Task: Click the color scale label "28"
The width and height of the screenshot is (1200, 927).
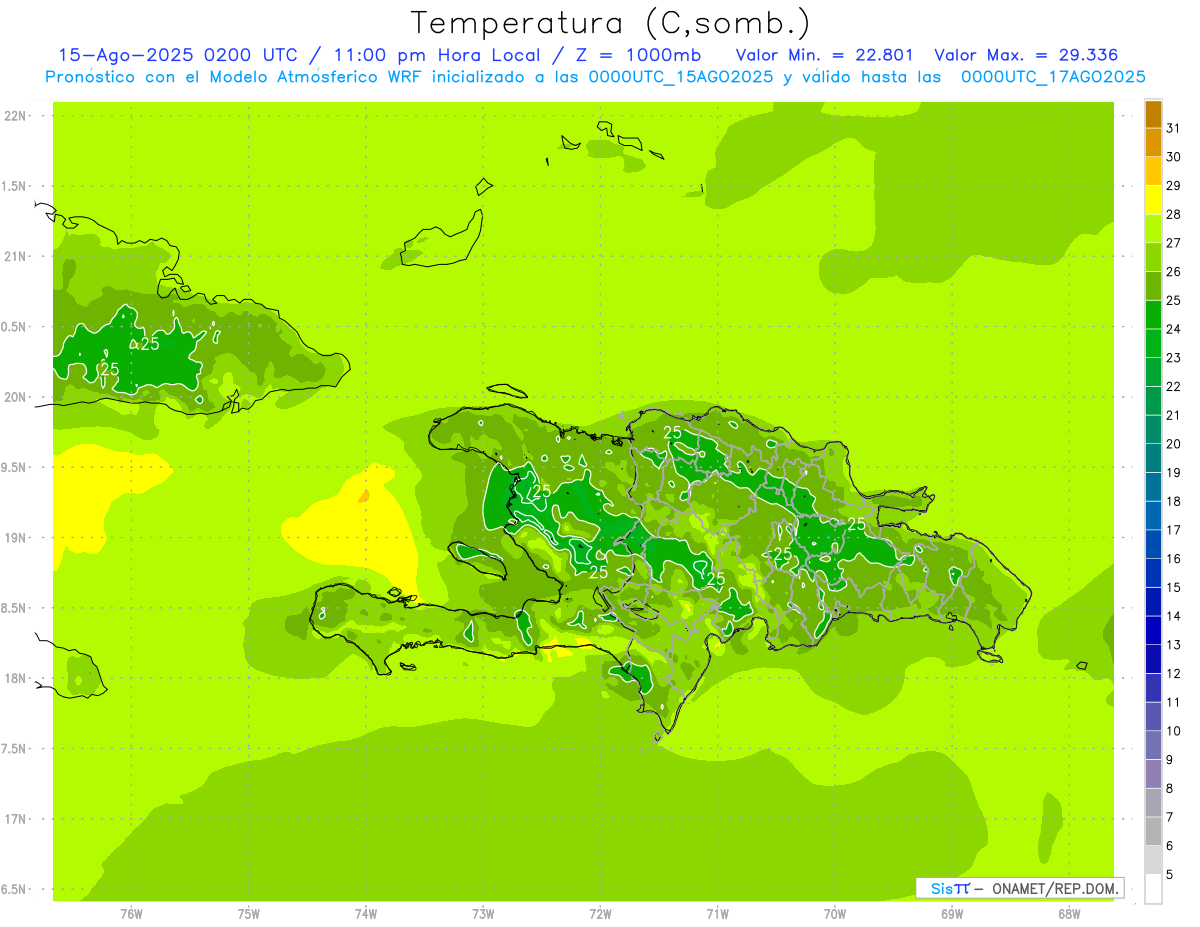Action: pos(1174,214)
